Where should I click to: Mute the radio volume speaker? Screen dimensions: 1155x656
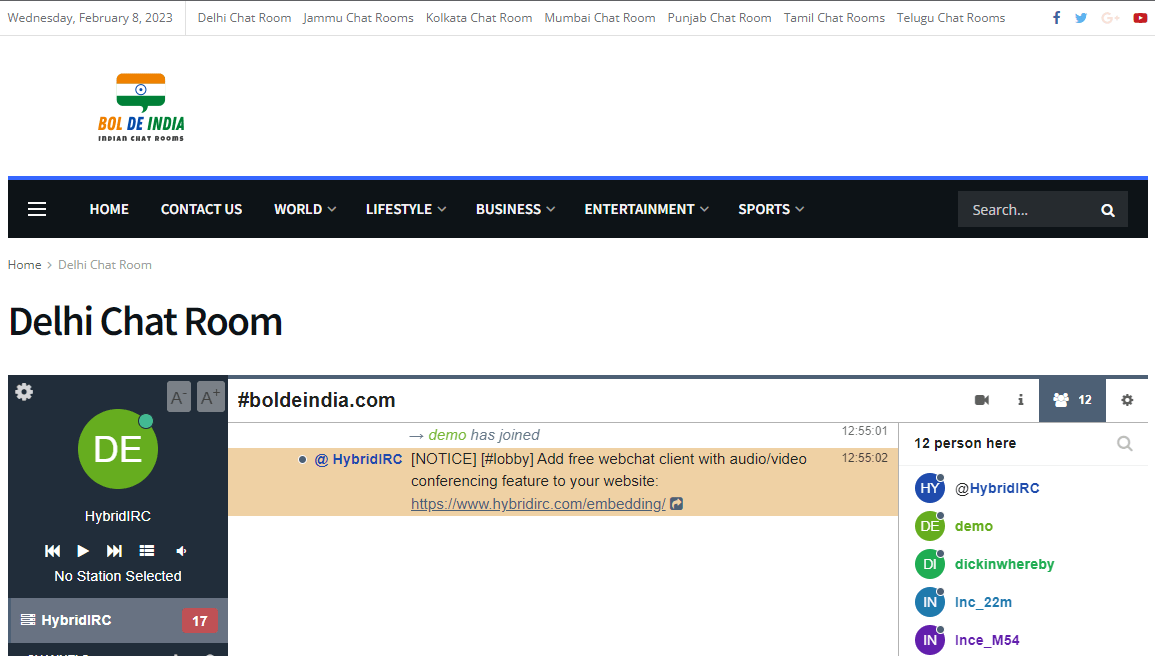pyautogui.click(x=181, y=551)
